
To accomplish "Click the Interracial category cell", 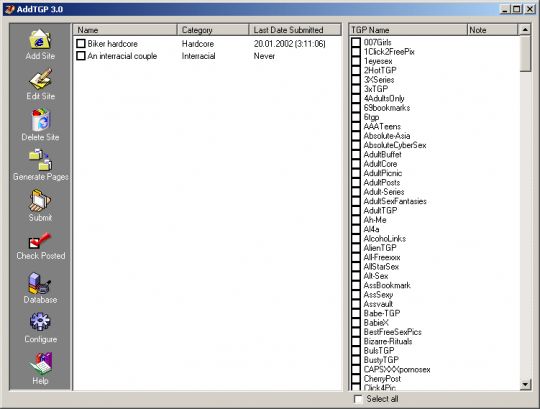I will 198,56.
